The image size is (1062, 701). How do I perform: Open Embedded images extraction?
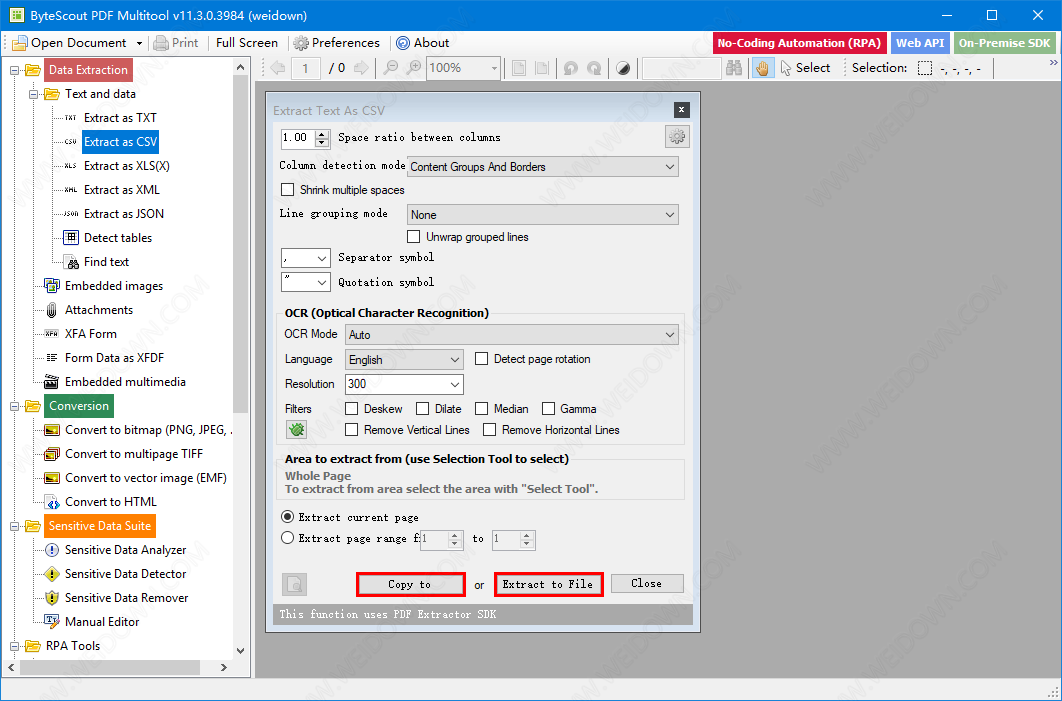click(x=114, y=286)
